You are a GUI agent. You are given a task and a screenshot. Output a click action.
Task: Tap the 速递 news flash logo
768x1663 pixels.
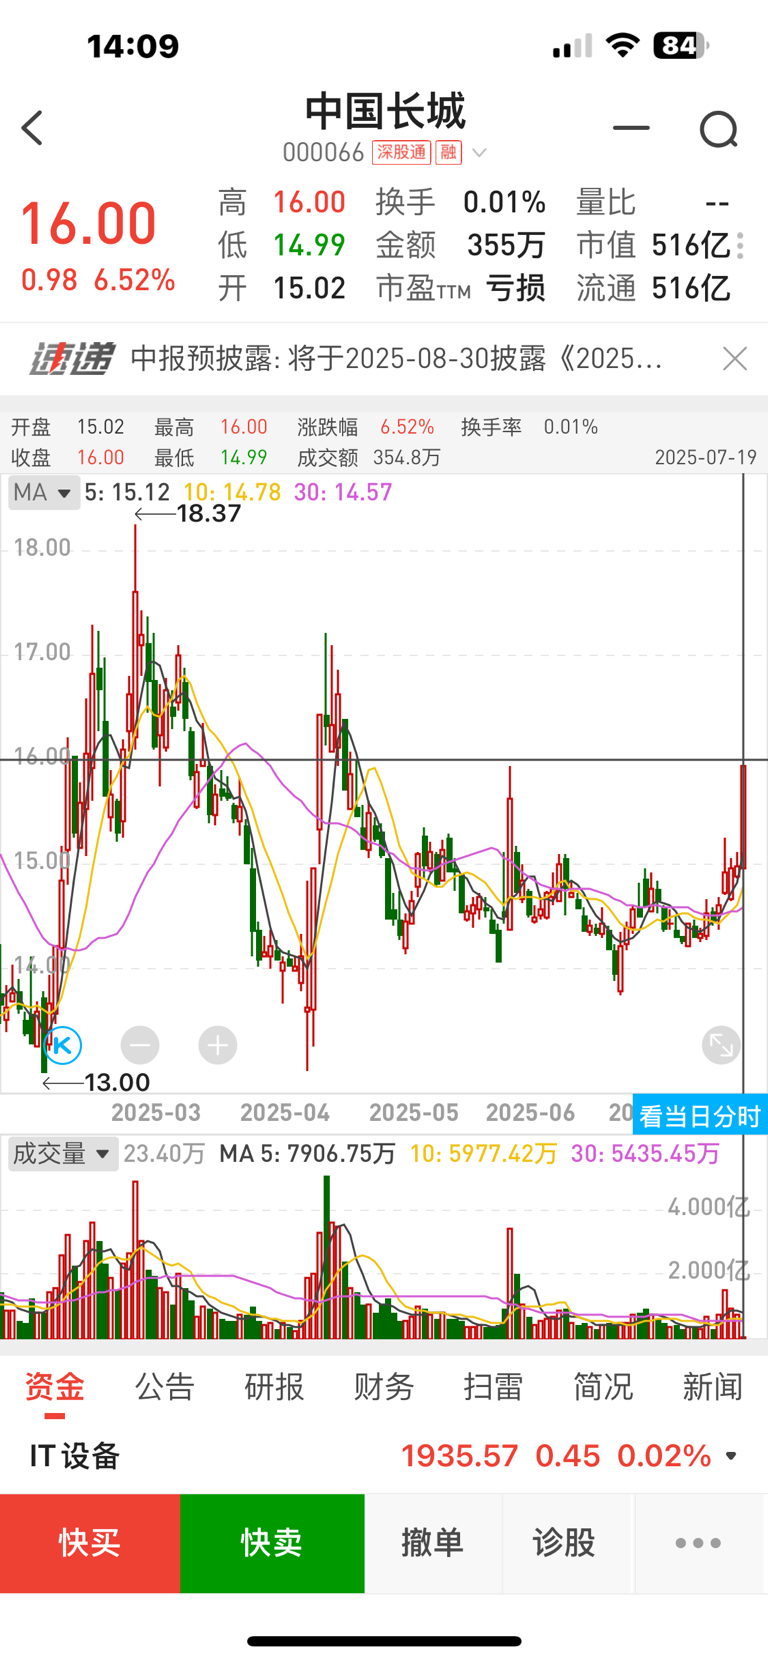(71, 359)
